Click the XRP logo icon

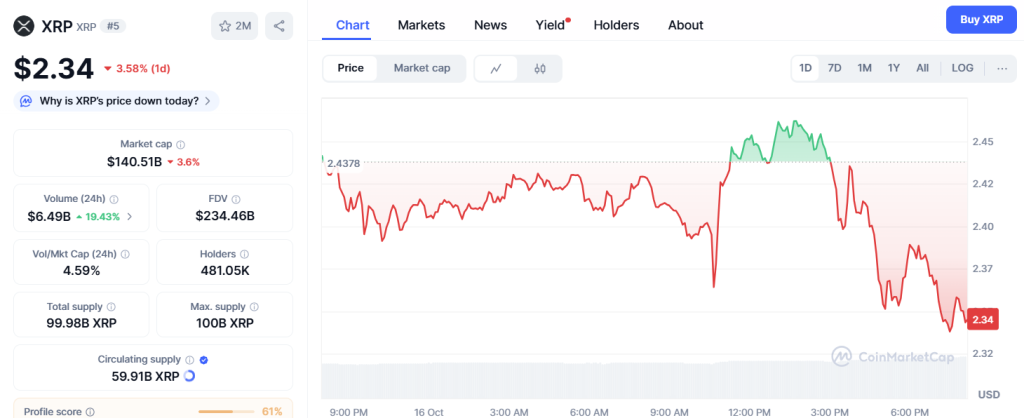(24, 26)
